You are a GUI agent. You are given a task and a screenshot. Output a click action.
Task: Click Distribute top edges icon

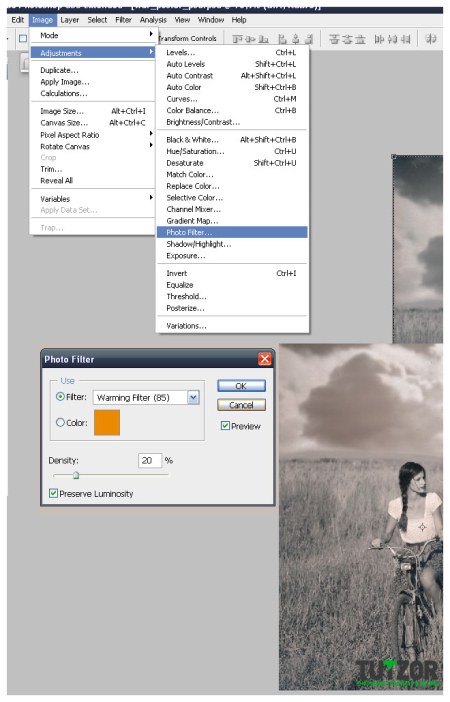[x=334, y=39]
